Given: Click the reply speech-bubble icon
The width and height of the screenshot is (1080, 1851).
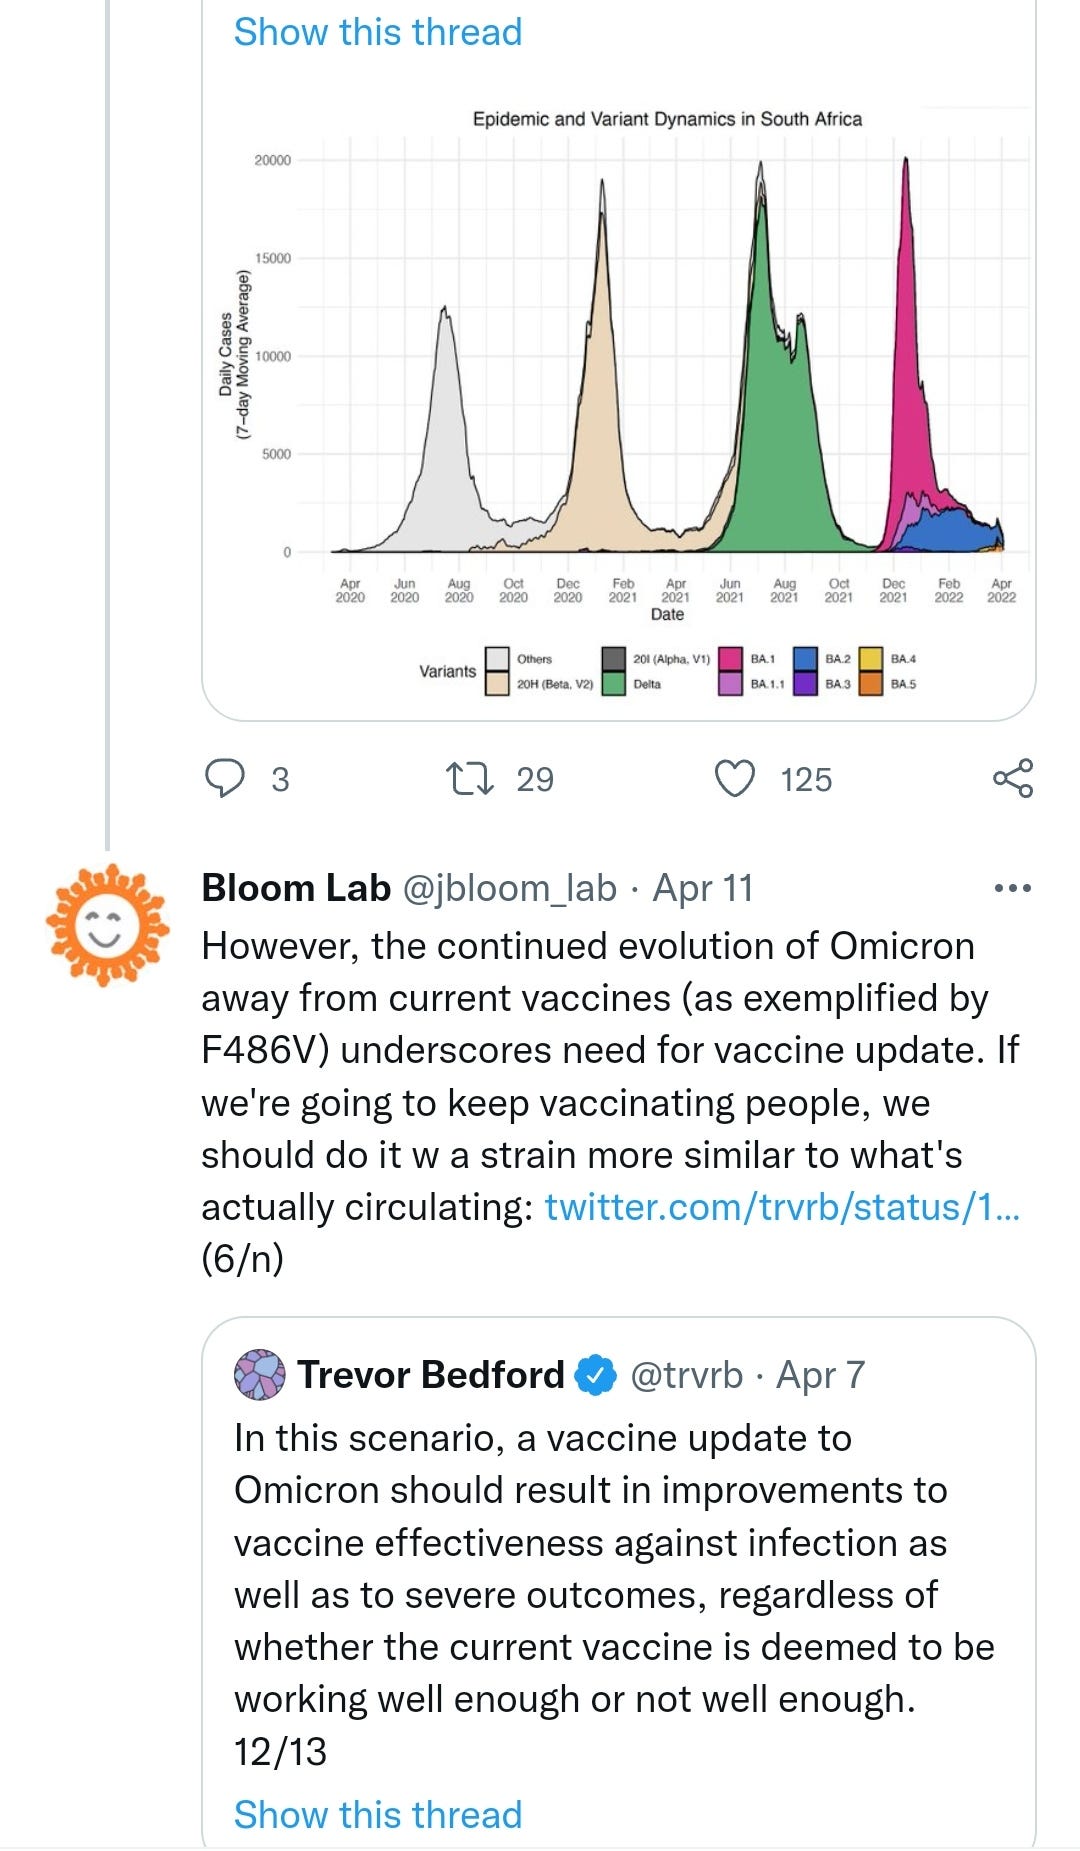Looking at the screenshot, I should click(224, 778).
